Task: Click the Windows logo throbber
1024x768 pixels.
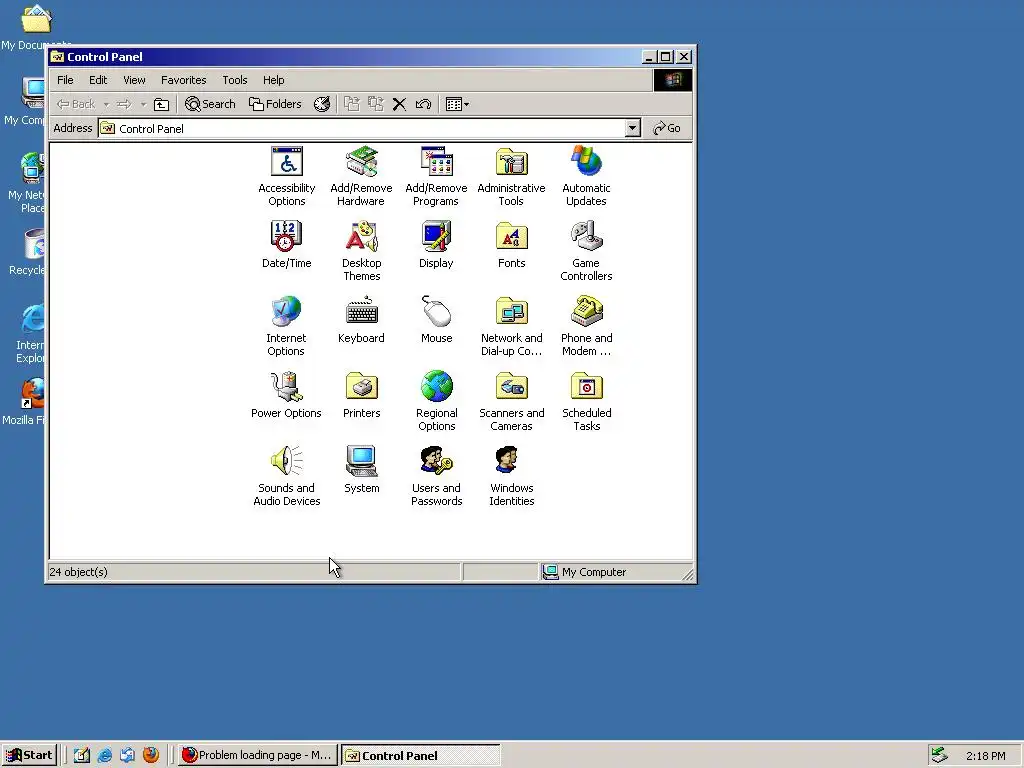Action: click(x=673, y=80)
